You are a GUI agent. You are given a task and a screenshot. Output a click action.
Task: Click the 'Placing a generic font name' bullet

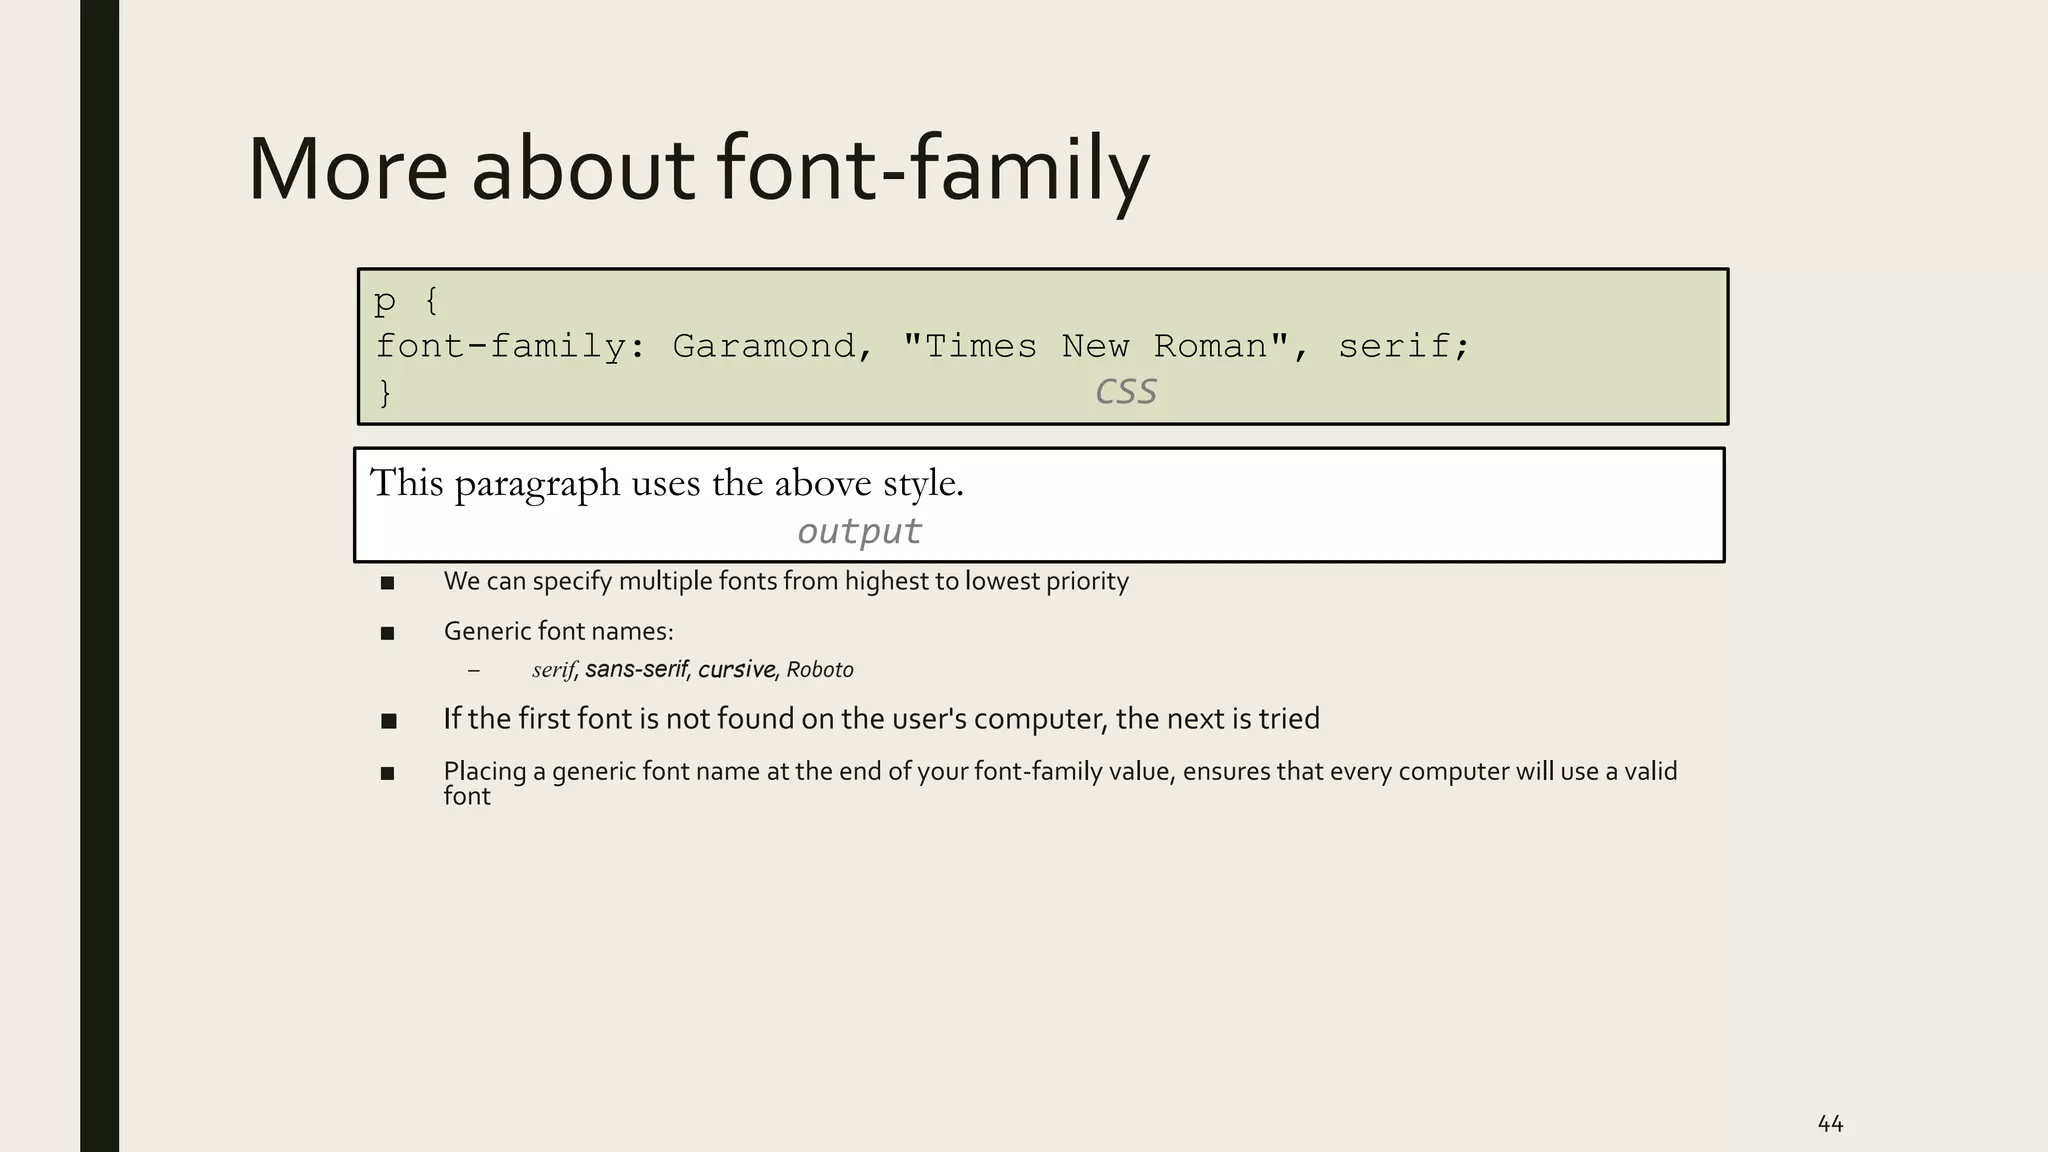pyautogui.click(x=1060, y=772)
